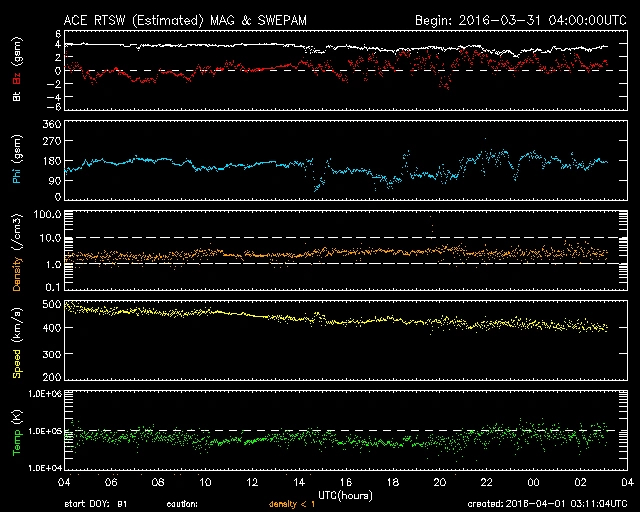The height and width of the screenshot is (512, 640).
Task: Click the '20' hour label on x-axis
Action: tap(440, 483)
